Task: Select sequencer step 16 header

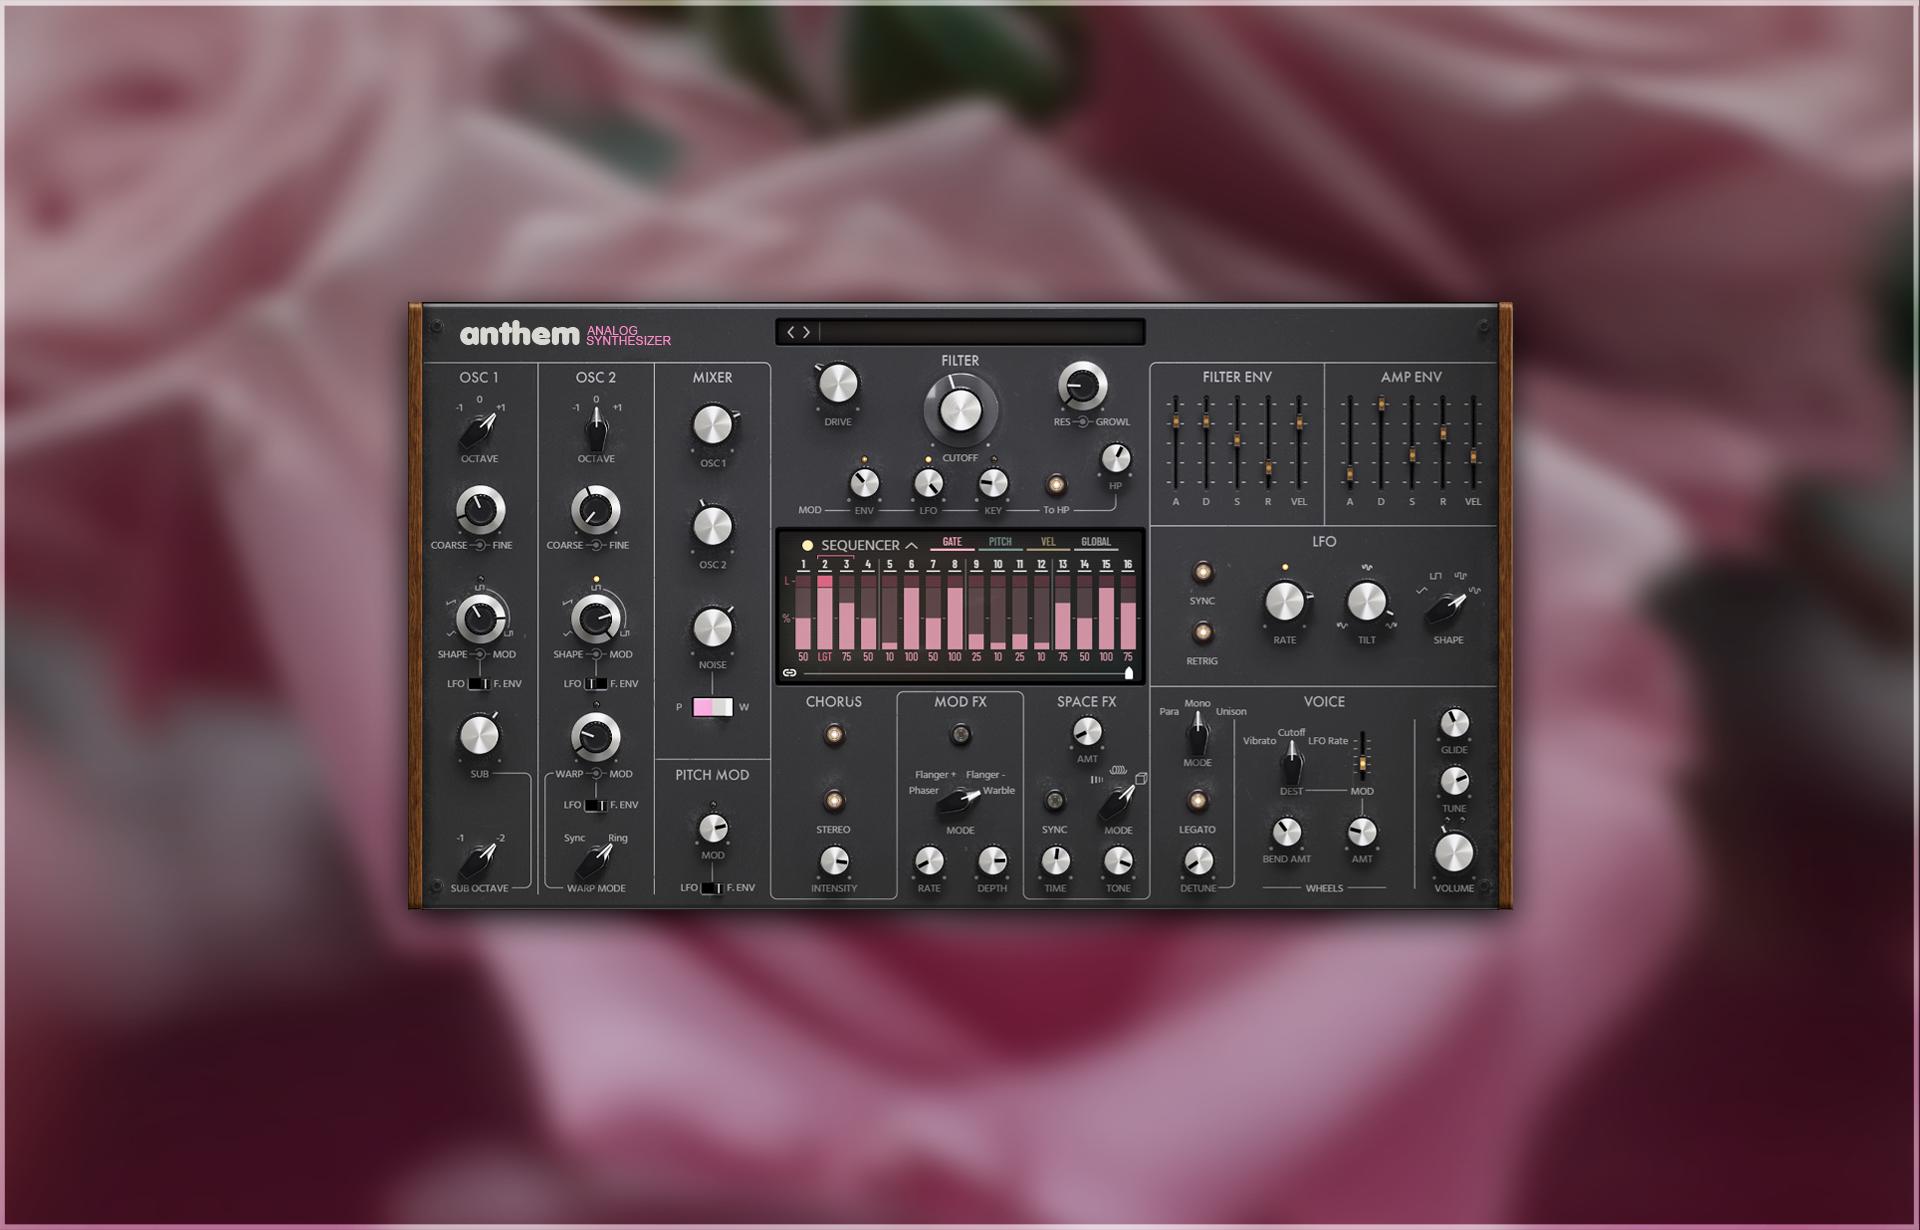Action: (x=1128, y=565)
